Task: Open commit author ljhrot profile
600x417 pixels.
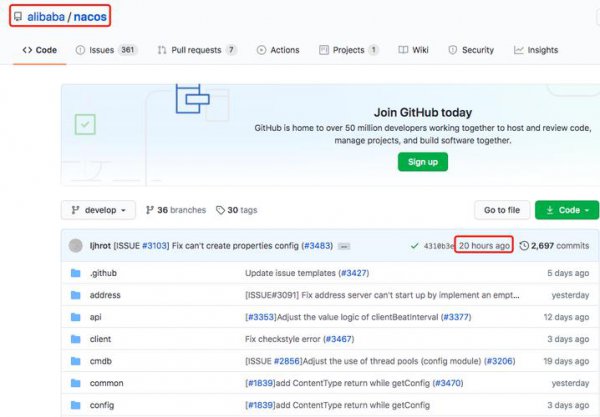Action: (x=100, y=246)
